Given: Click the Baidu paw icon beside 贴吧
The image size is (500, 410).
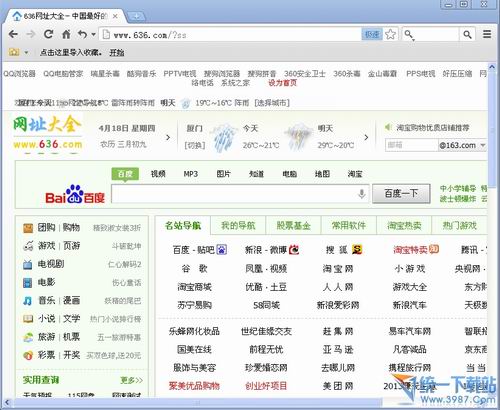Looking at the screenshot, I should click(222, 250).
